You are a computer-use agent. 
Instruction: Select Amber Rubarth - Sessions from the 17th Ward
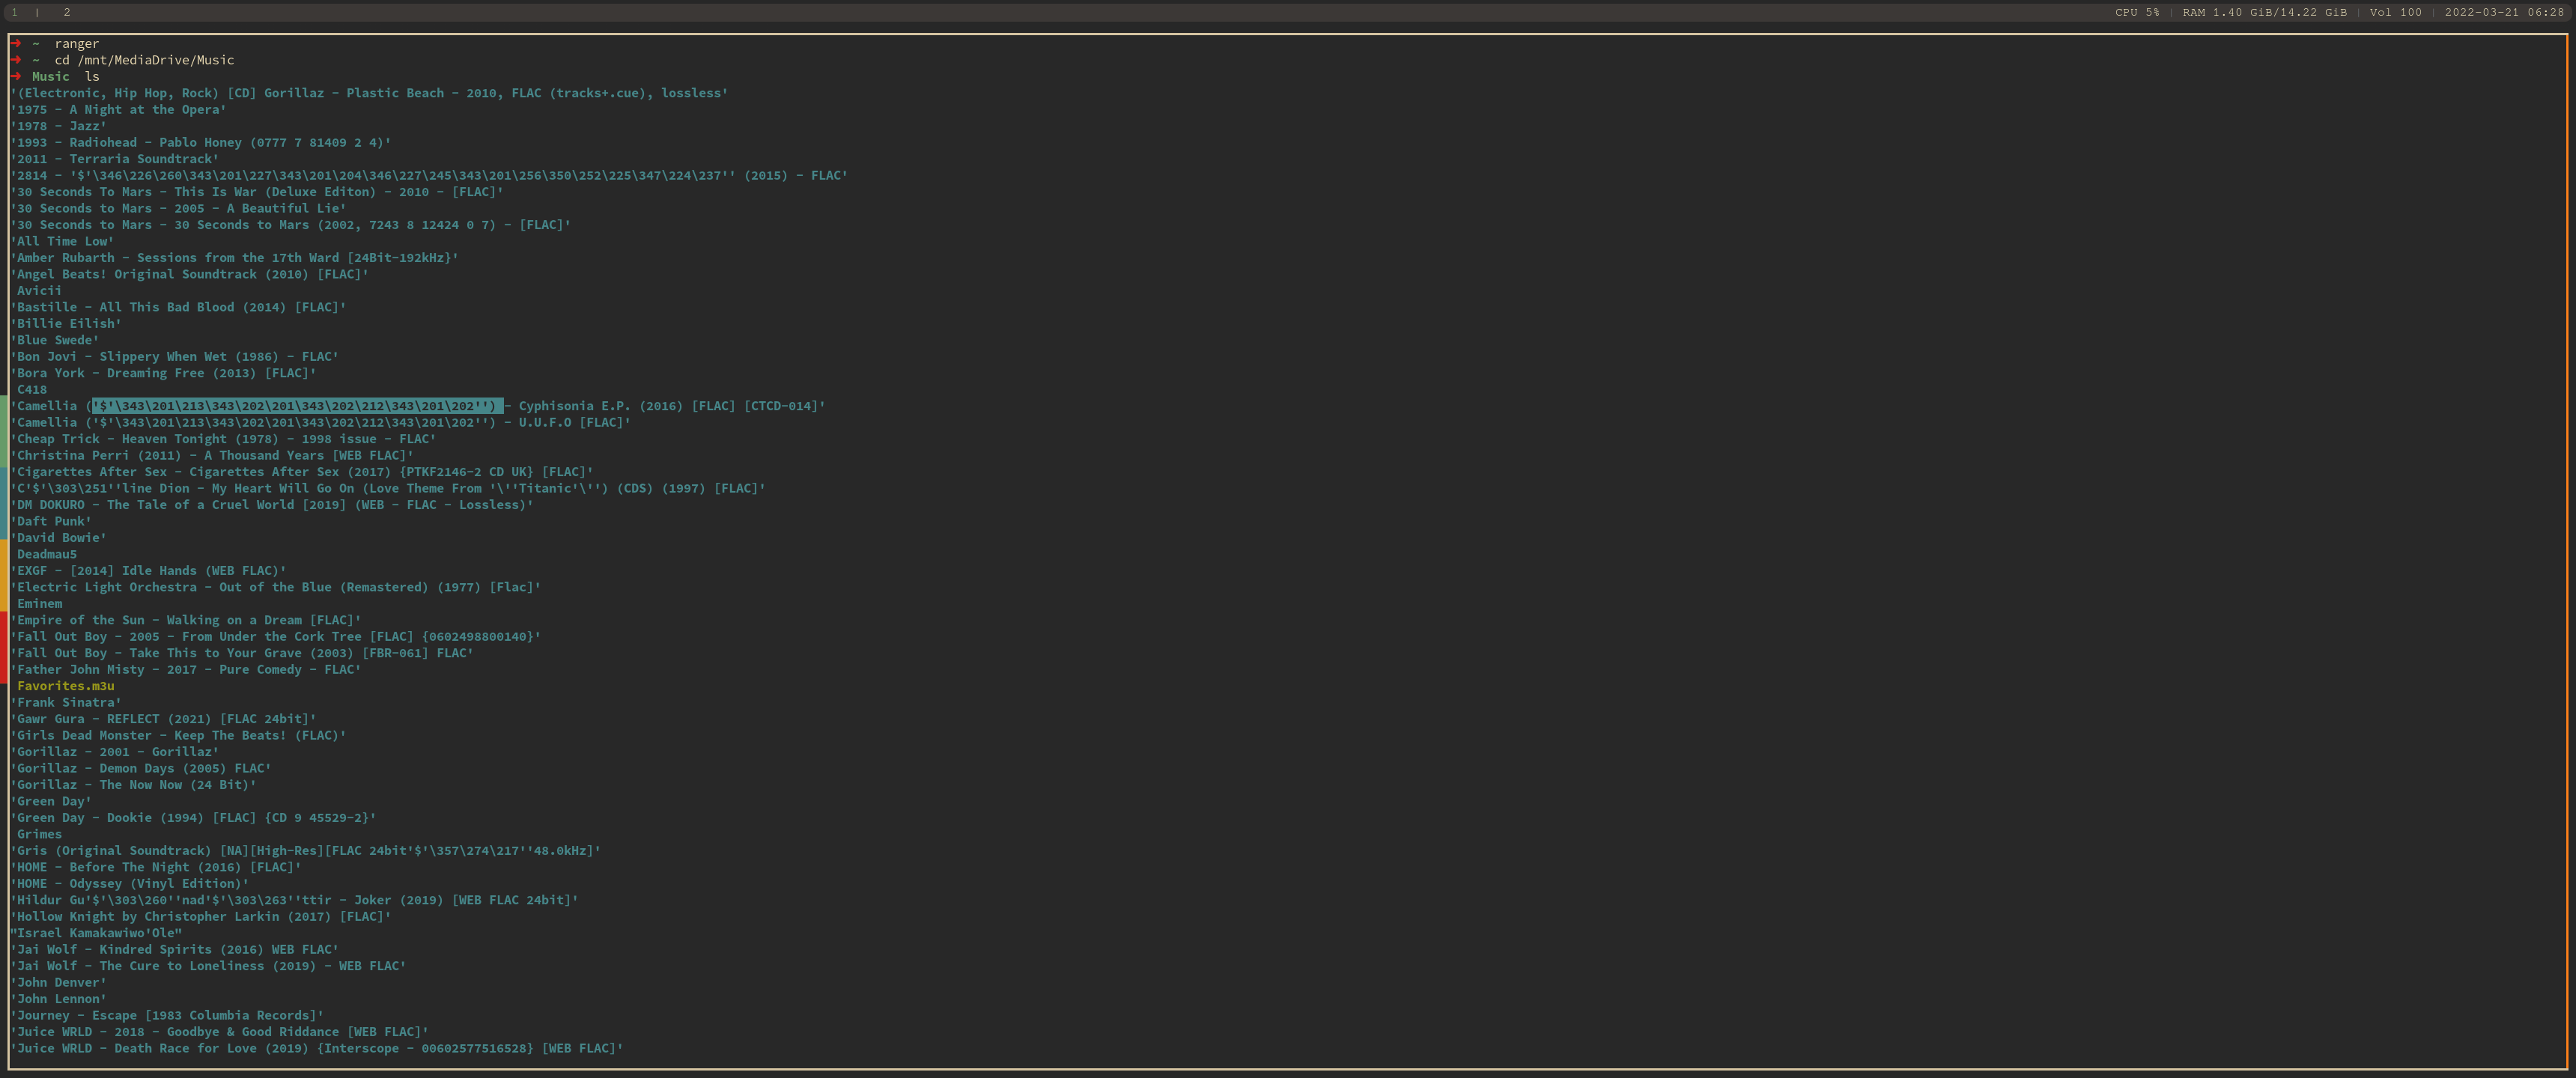click(235, 258)
